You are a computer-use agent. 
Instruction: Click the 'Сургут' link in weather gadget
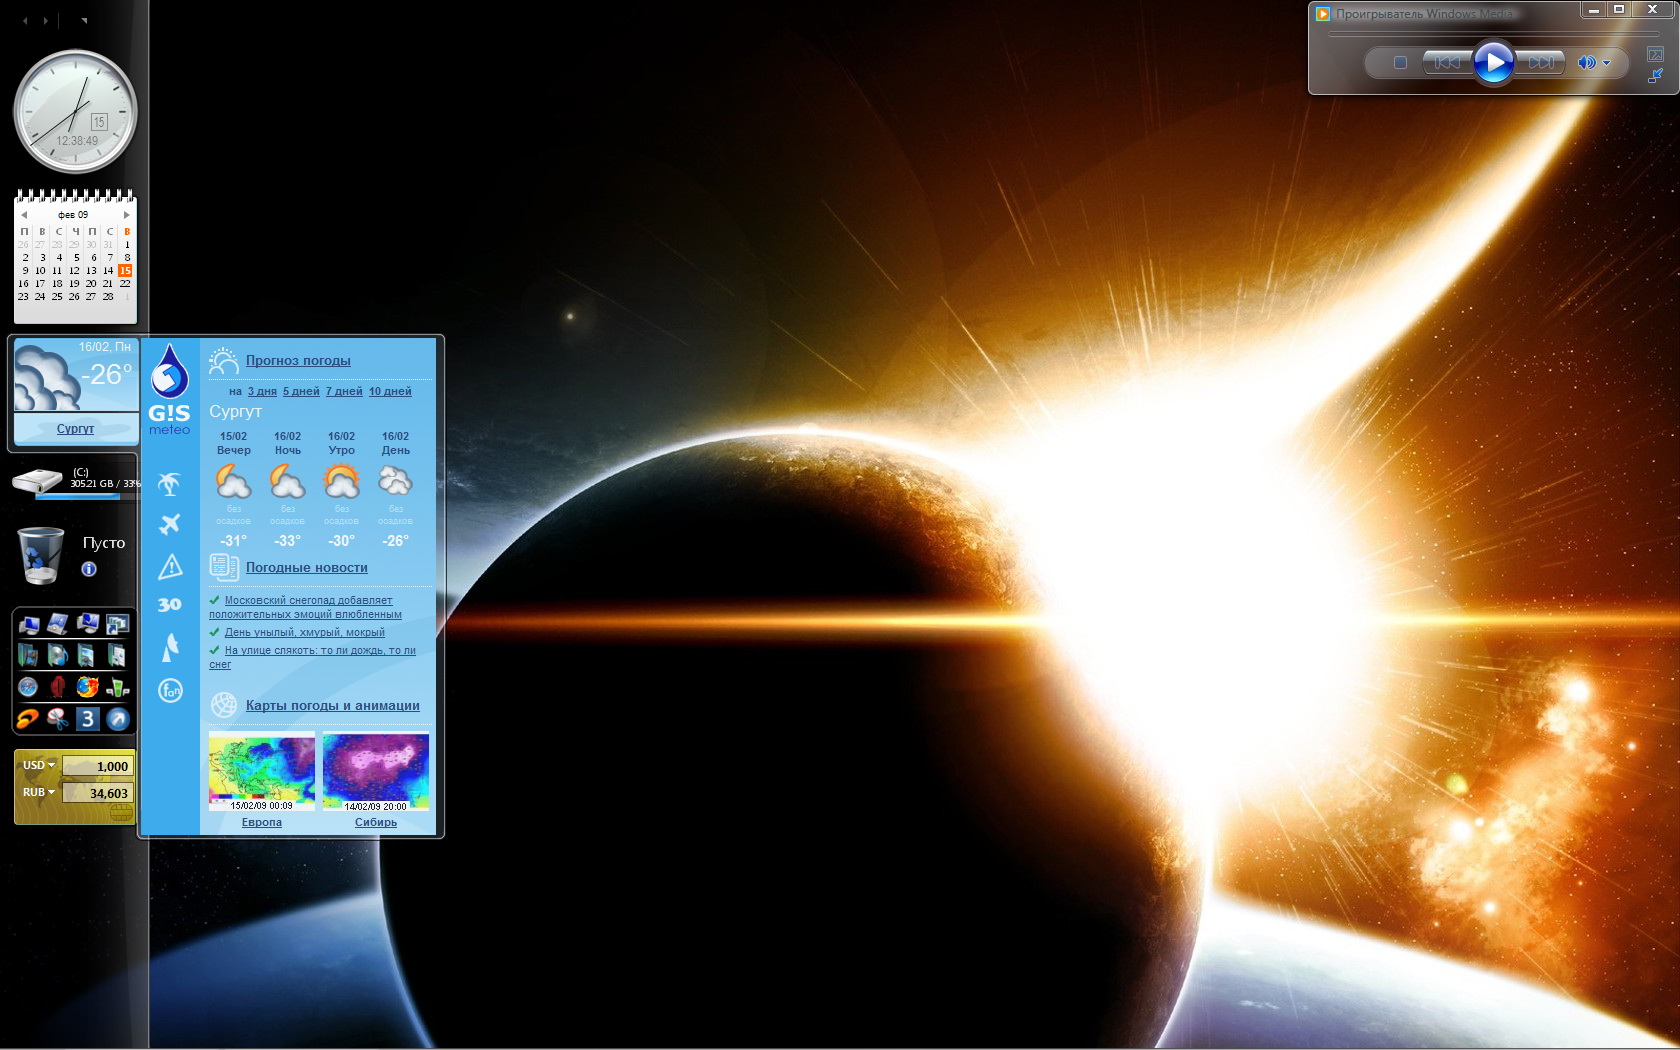coord(75,429)
